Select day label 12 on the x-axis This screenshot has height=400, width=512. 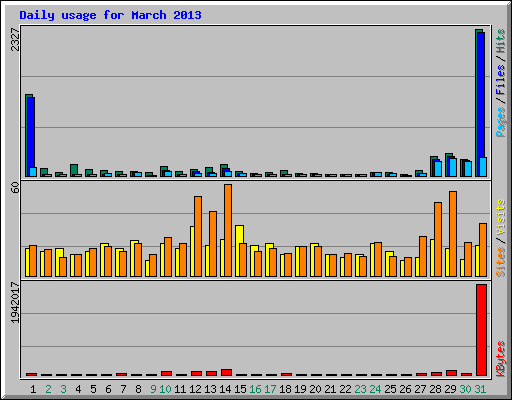point(195,389)
